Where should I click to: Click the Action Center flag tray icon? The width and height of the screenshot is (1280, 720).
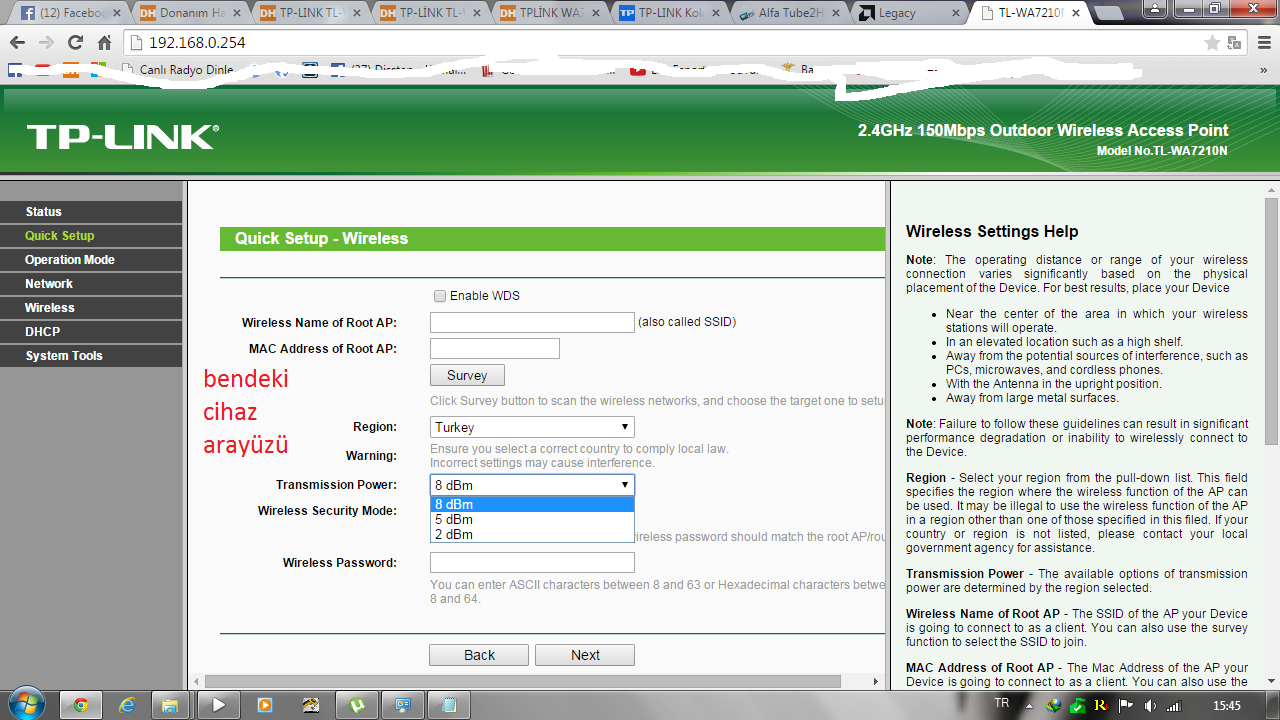[x=1123, y=705]
